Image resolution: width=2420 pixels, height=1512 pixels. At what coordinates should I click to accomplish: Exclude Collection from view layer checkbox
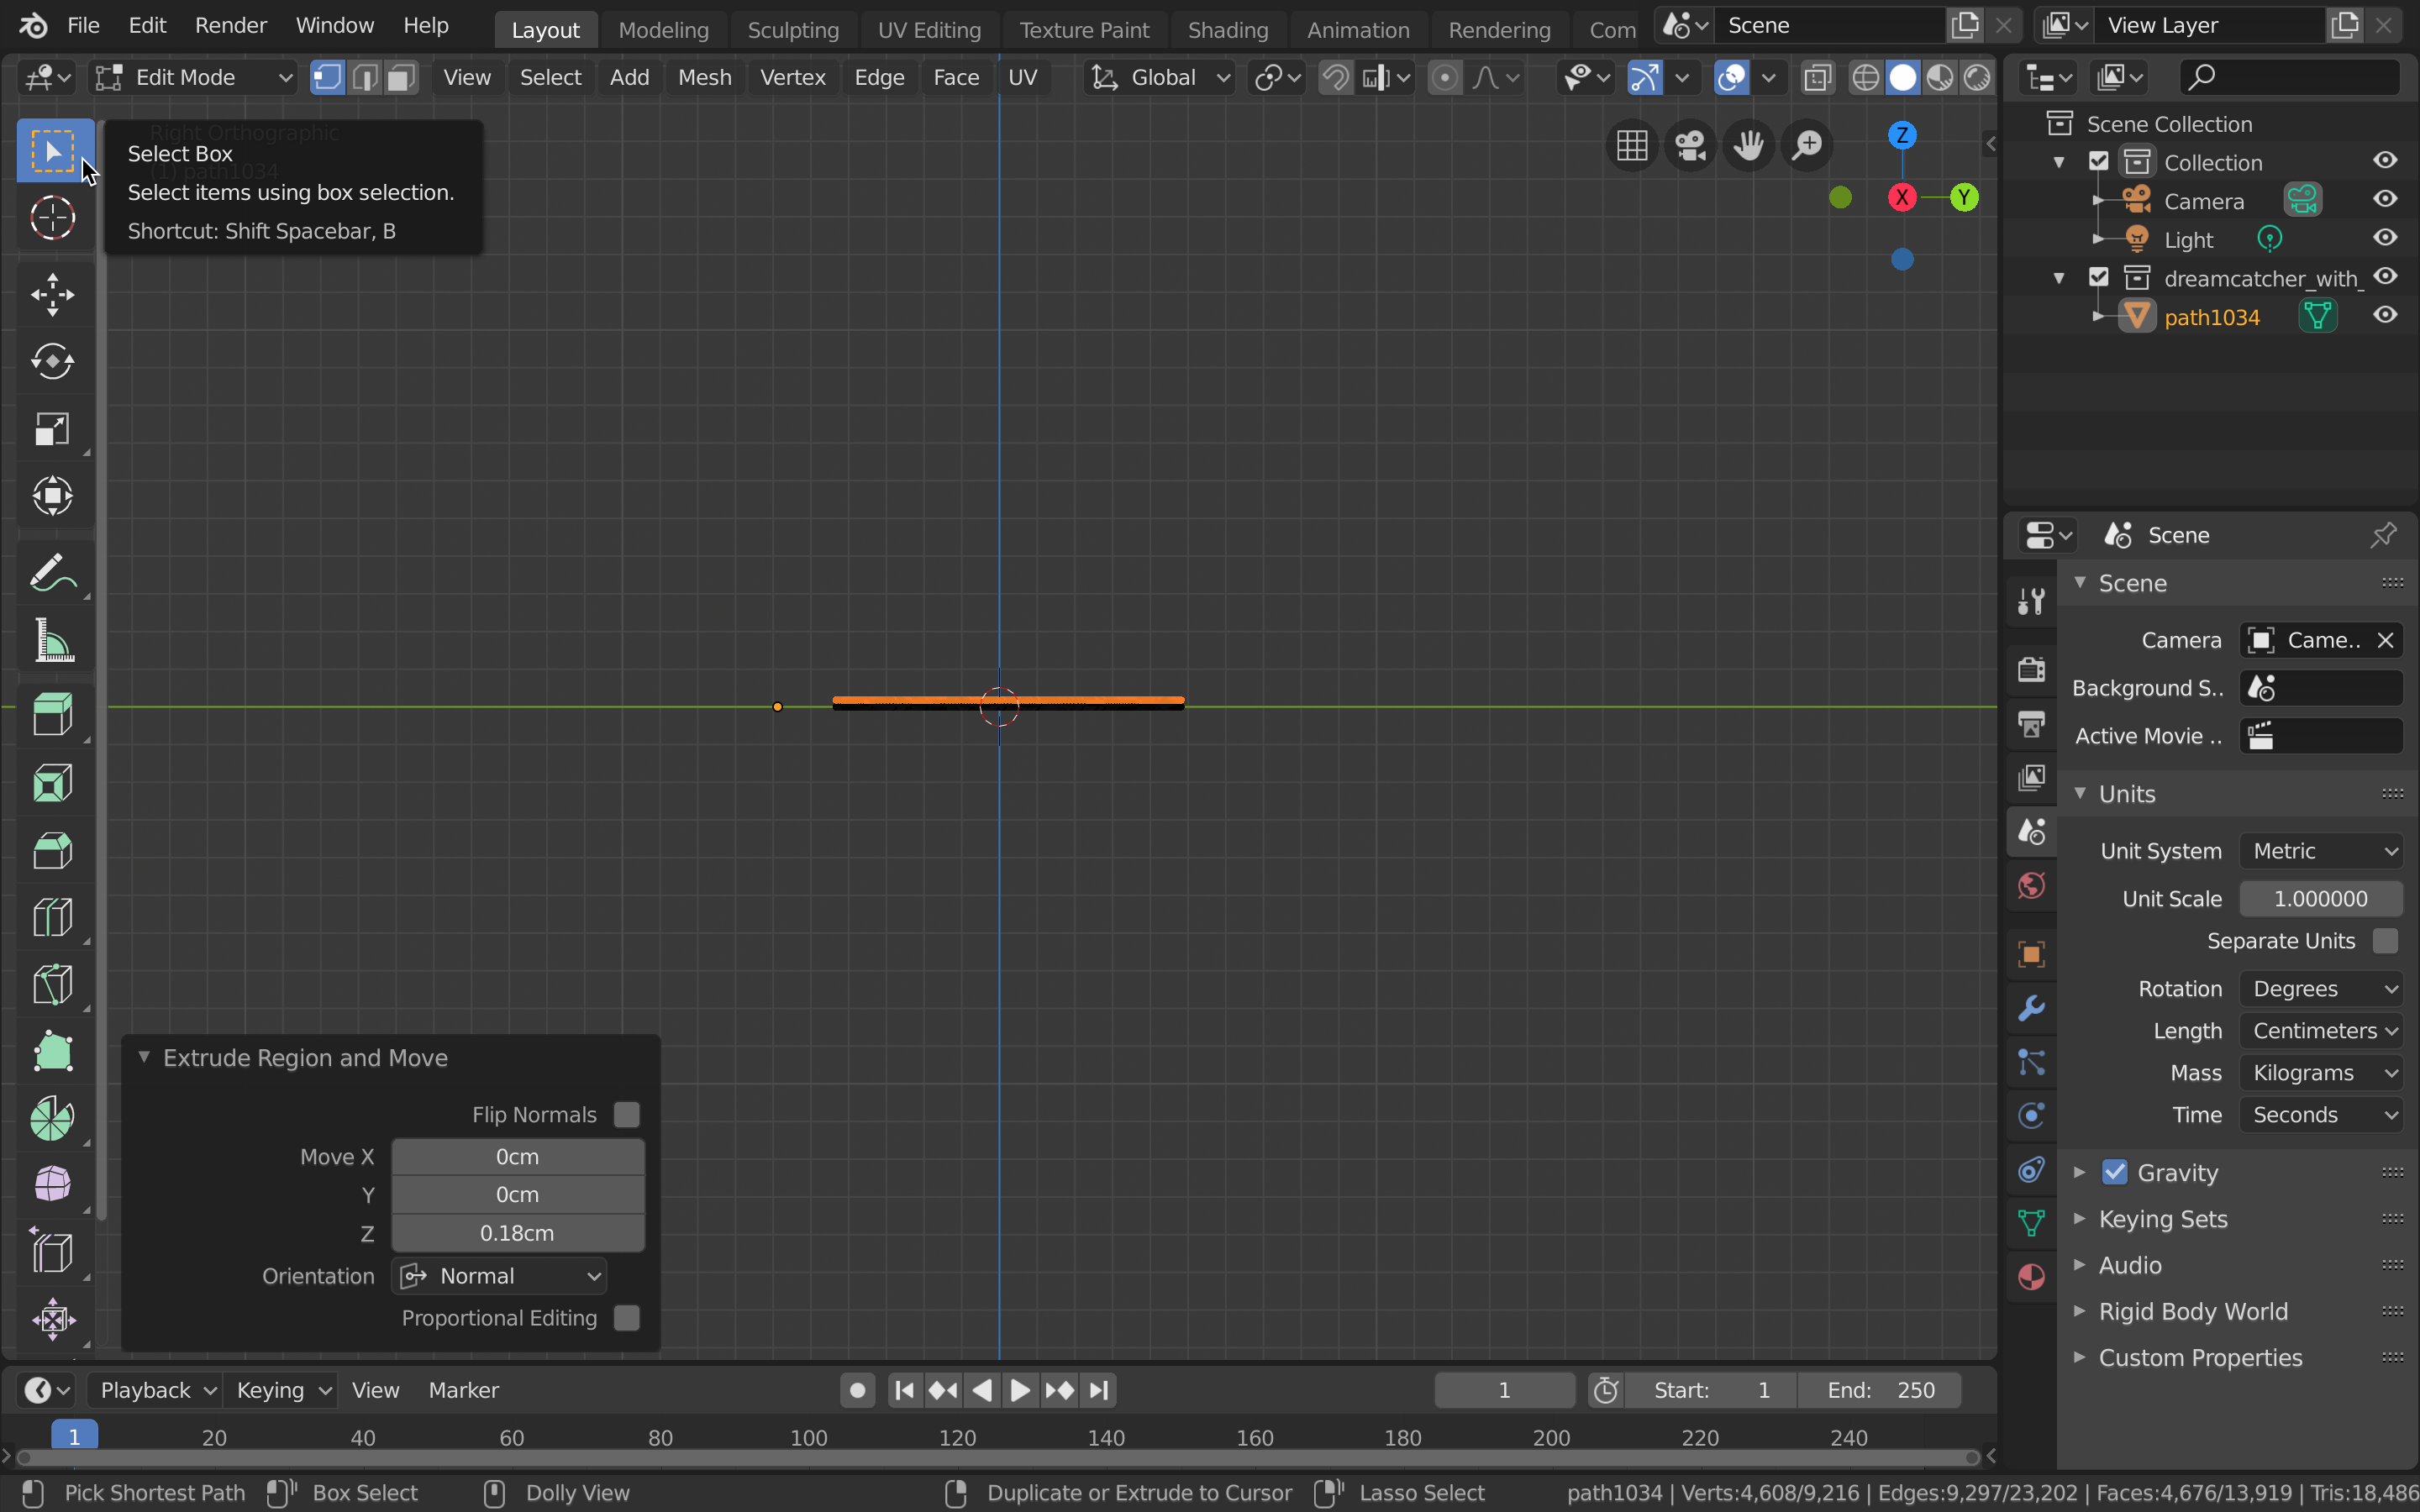2099,161
